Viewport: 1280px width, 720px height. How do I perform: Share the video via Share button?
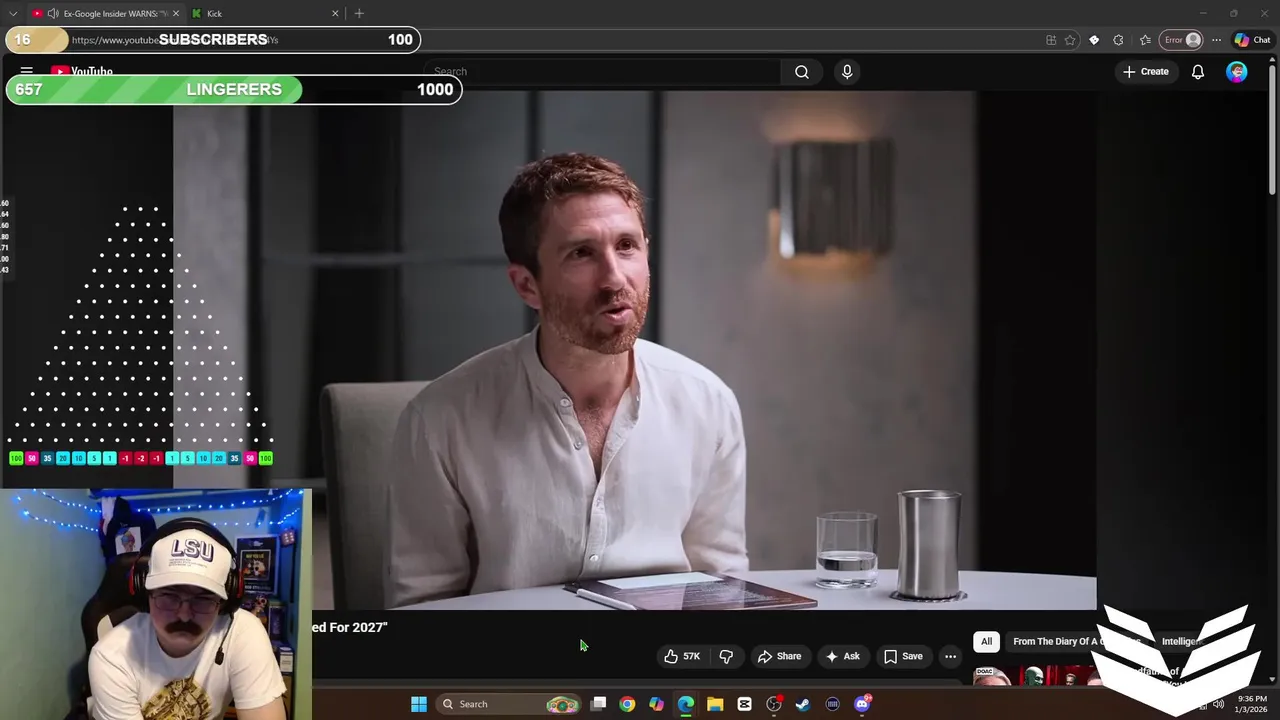[779, 656]
